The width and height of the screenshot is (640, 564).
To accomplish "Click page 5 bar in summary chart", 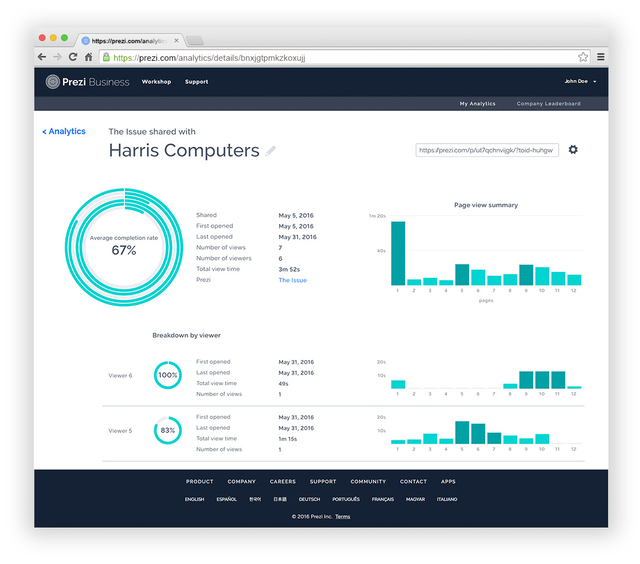I will pyautogui.click(x=462, y=275).
